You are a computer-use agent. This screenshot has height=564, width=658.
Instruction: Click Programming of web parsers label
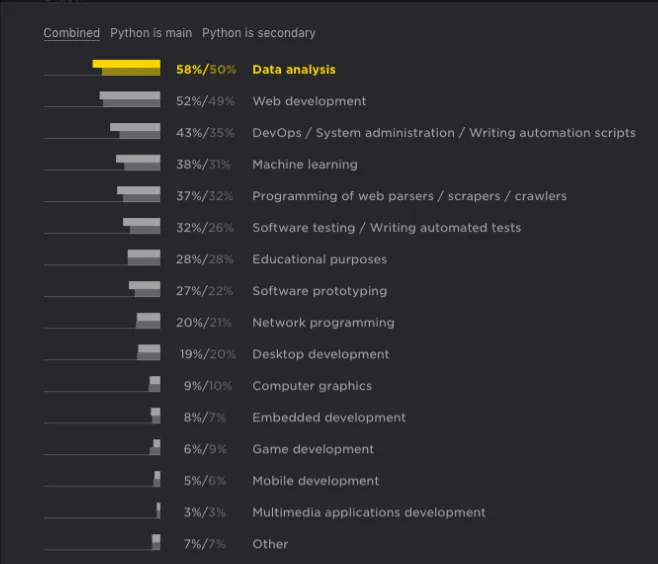(x=409, y=196)
